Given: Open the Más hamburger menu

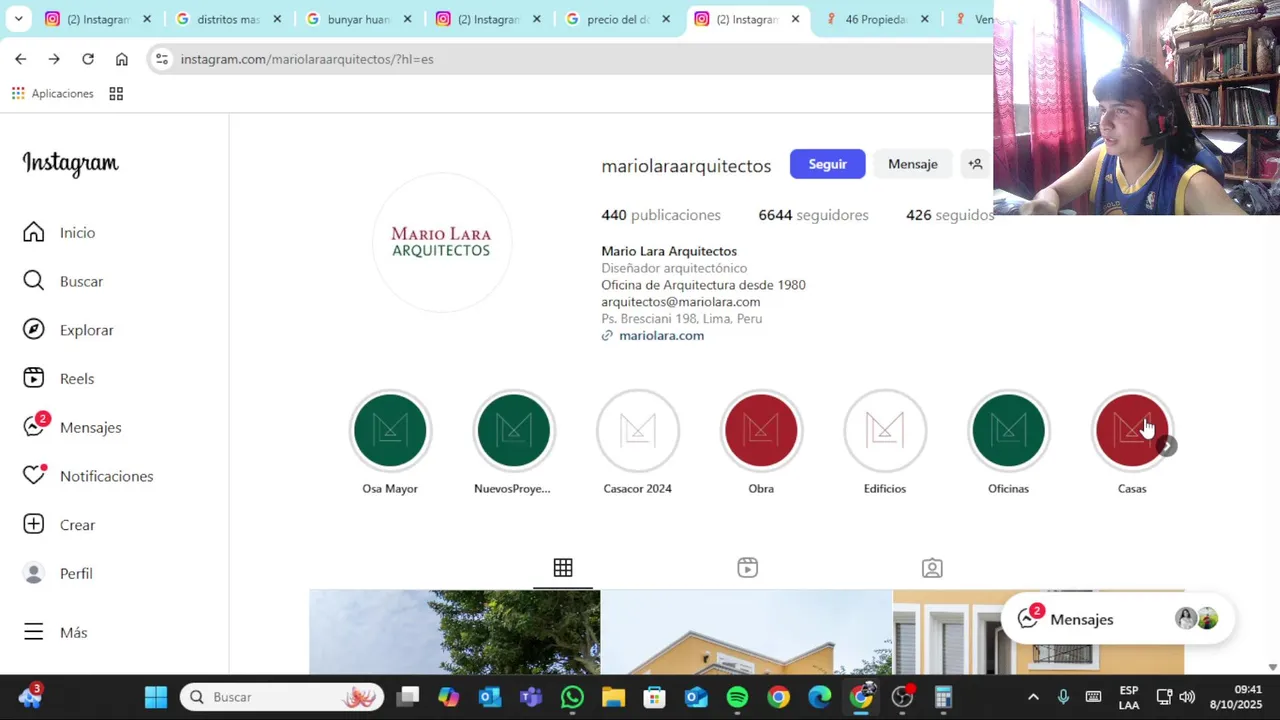Looking at the screenshot, I should coord(55,632).
